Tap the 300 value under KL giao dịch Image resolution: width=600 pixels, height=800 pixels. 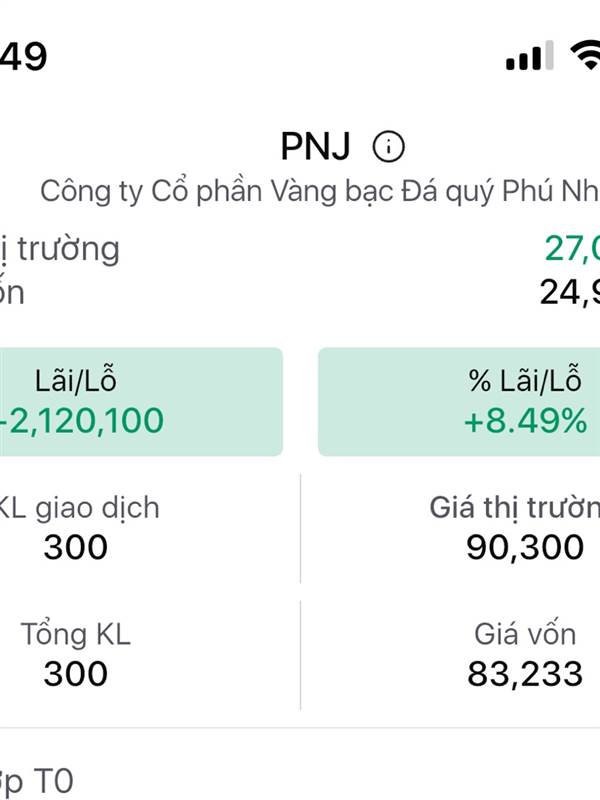(x=76, y=547)
